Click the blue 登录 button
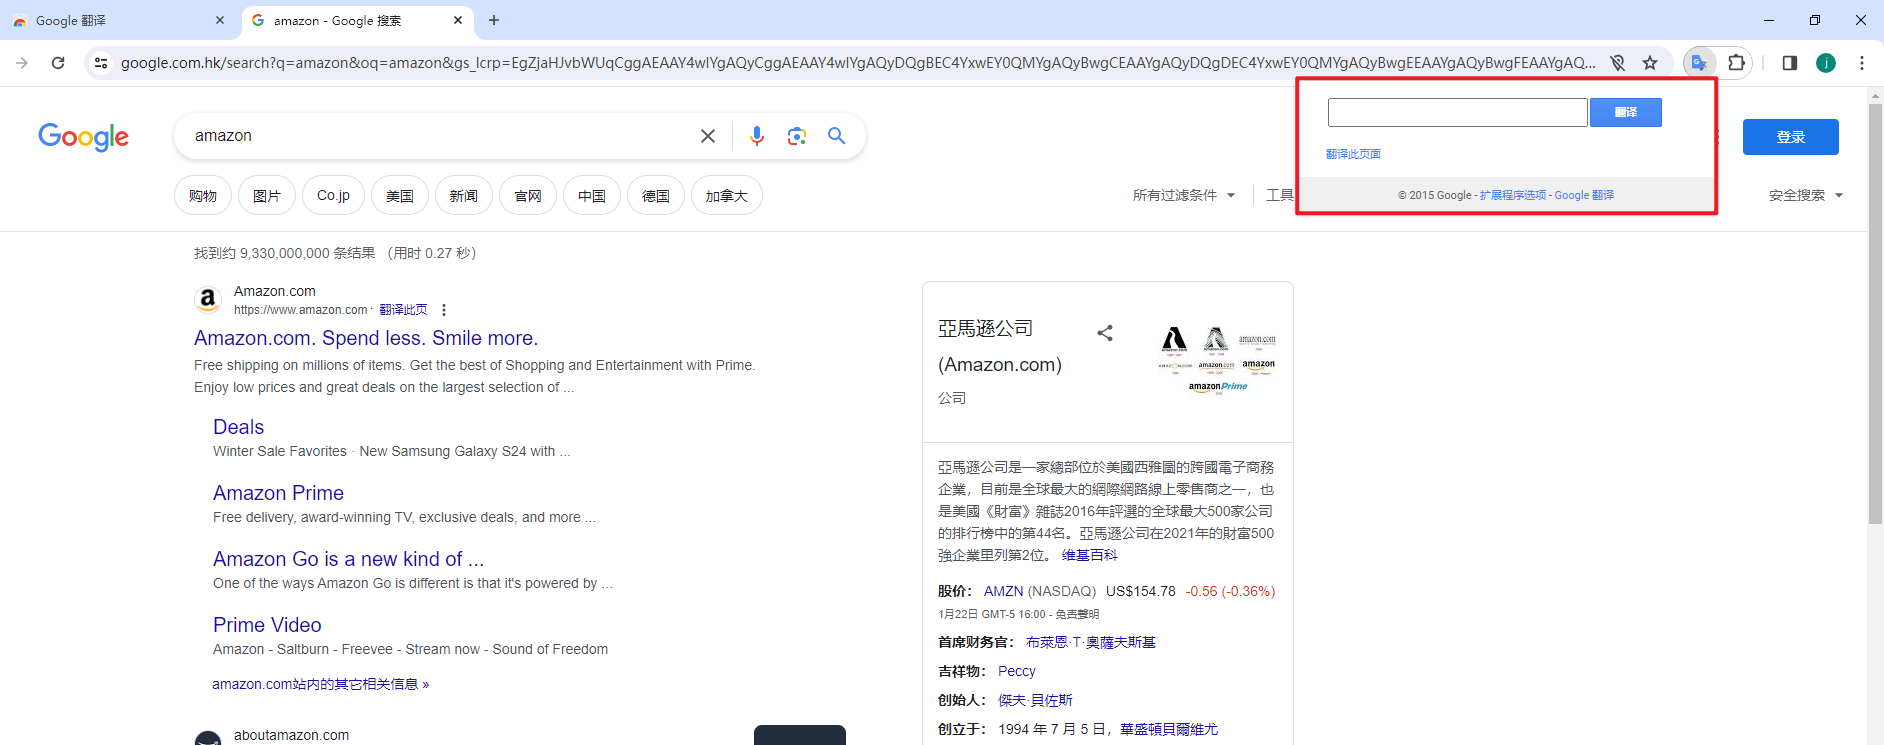This screenshot has height=745, width=1884. tap(1791, 137)
